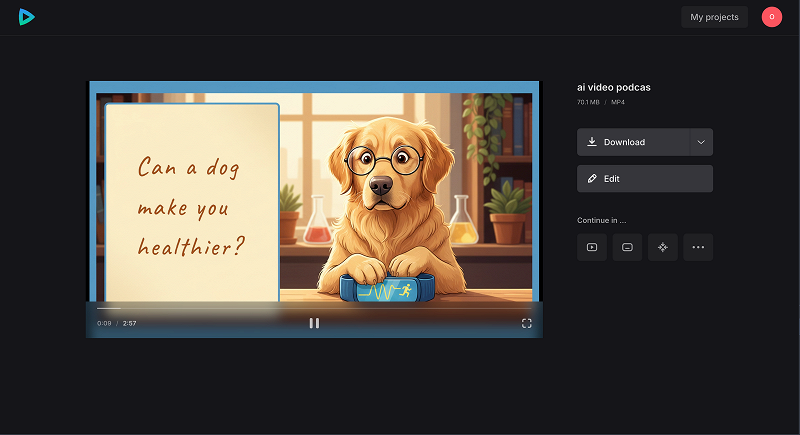This screenshot has width=800, height=435.
Task: Click the 2:57 duration text
Action: click(130, 323)
